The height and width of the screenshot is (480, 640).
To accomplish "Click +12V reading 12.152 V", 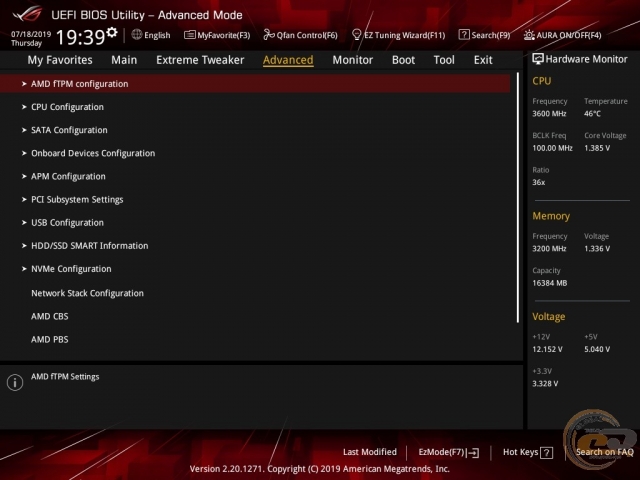I will point(547,350).
